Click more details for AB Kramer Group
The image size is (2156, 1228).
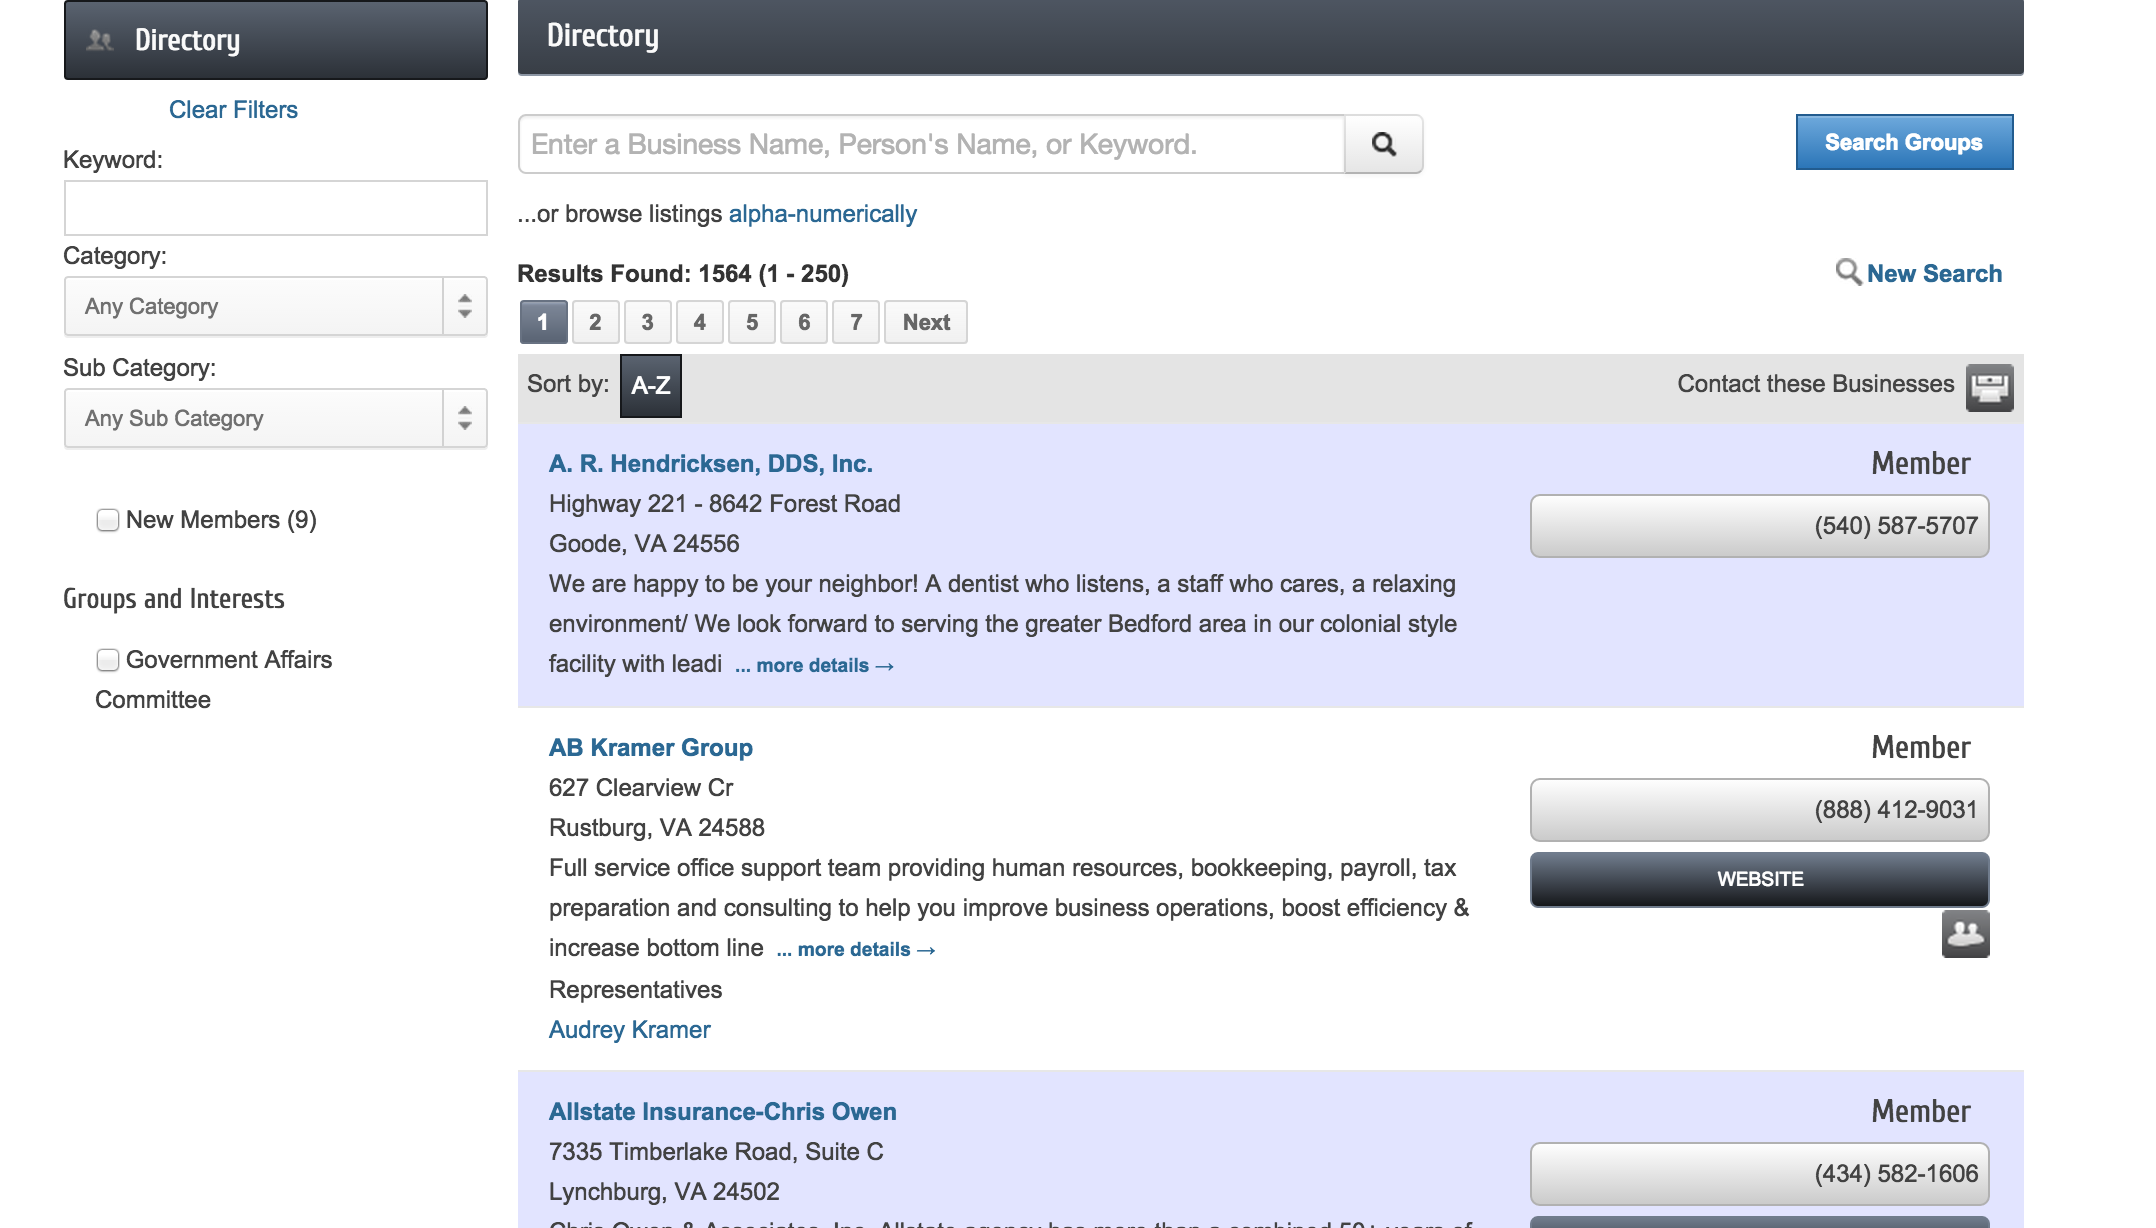tap(856, 949)
